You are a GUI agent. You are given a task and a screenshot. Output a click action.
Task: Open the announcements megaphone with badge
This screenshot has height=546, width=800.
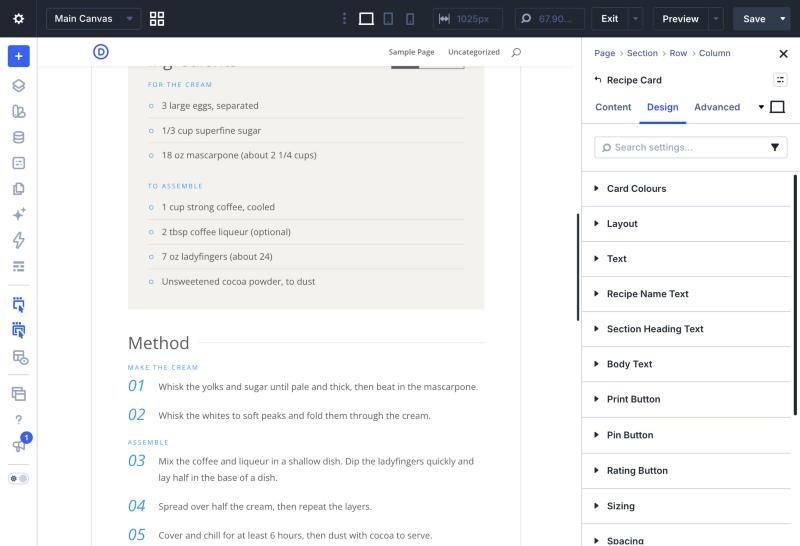20,443
